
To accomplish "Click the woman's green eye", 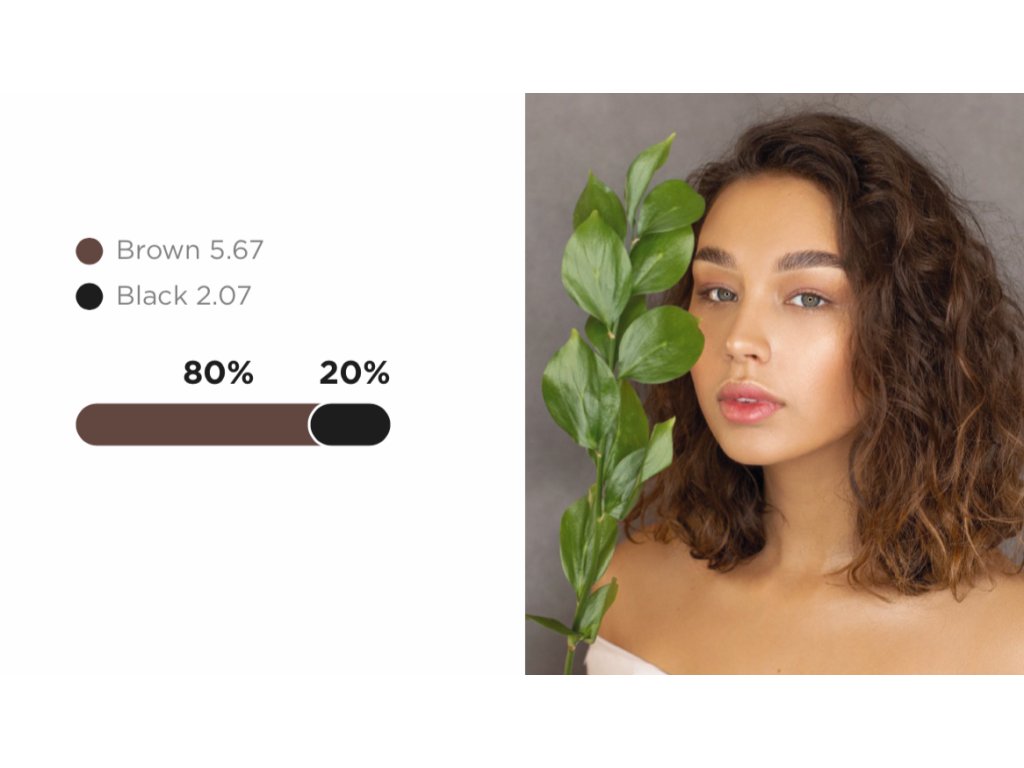I will 808,300.
